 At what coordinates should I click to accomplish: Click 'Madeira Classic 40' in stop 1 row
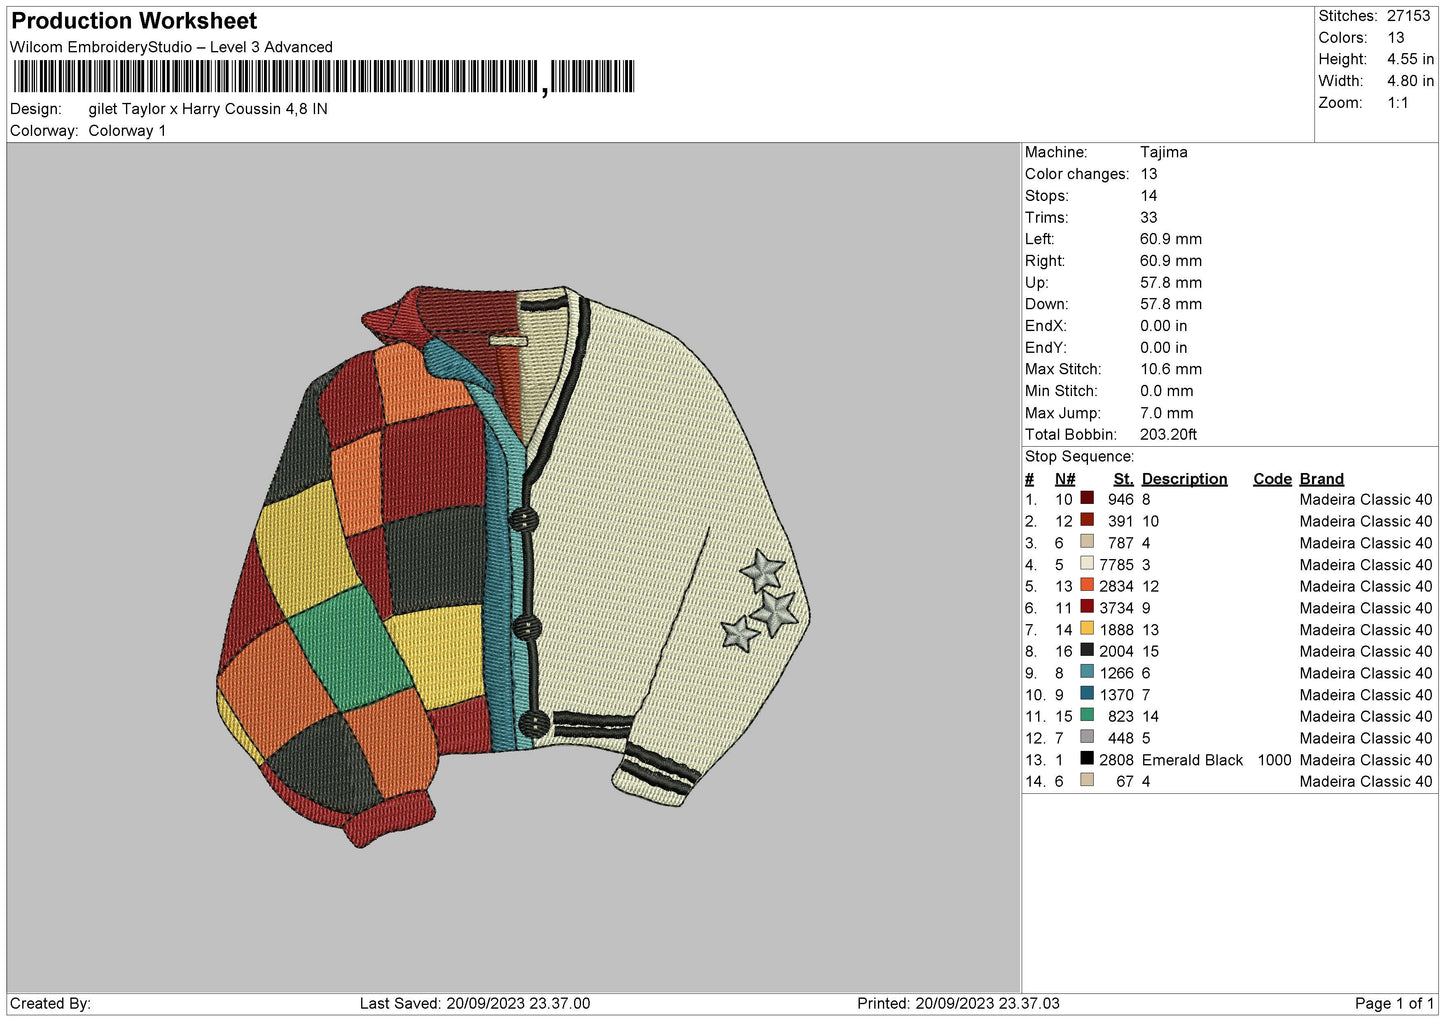click(x=1366, y=500)
